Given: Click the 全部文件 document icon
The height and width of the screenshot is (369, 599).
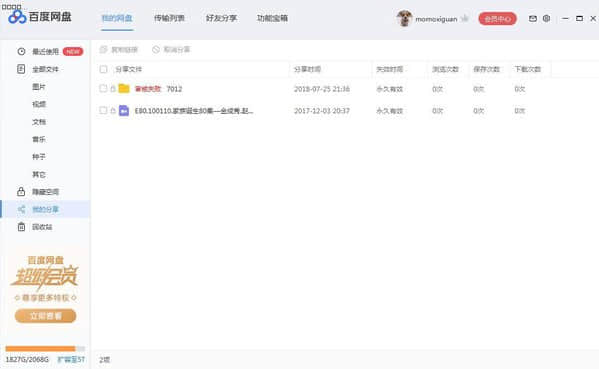Looking at the screenshot, I should pos(21,69).
